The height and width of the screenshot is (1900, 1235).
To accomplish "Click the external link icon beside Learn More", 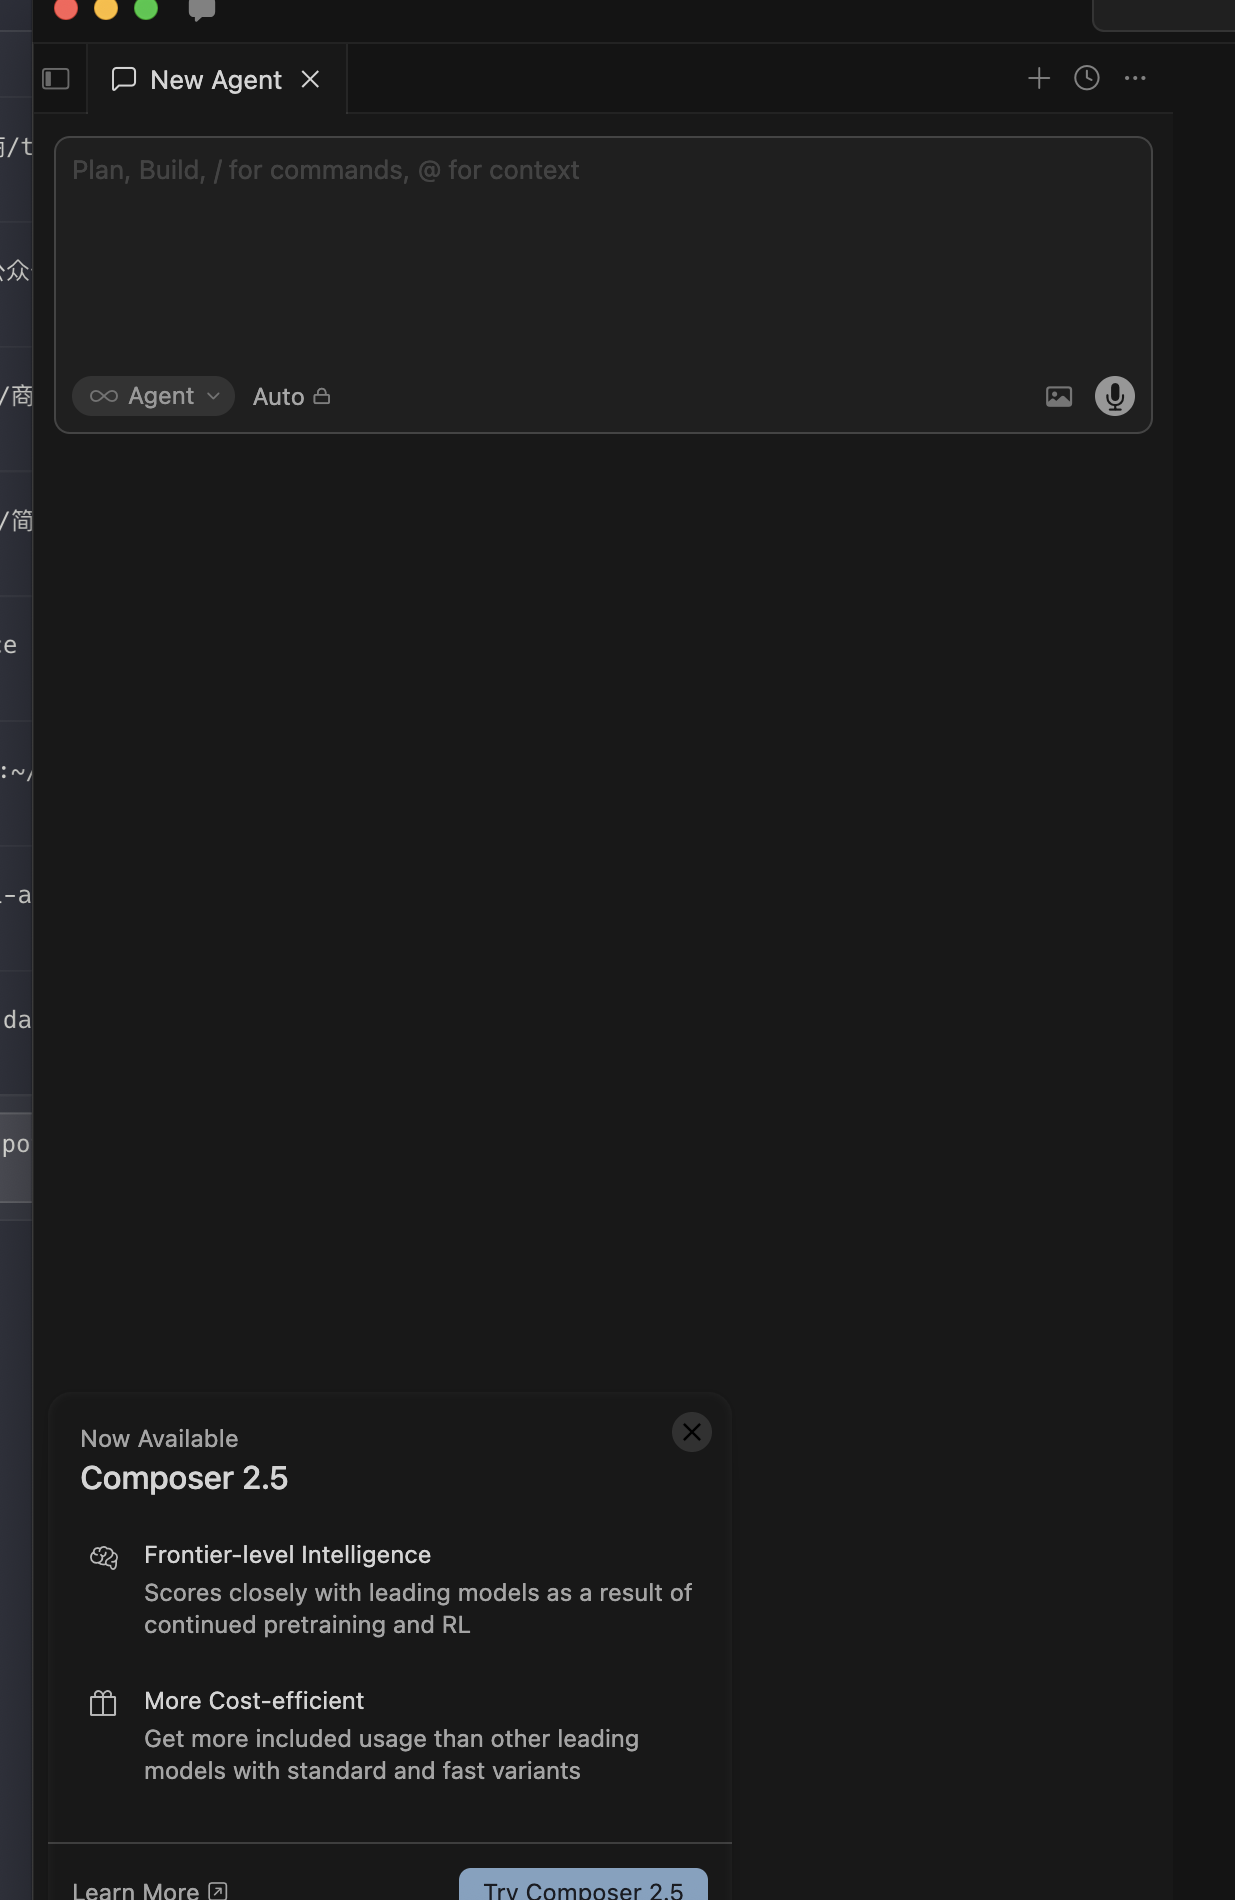I will pos(218,1890).
